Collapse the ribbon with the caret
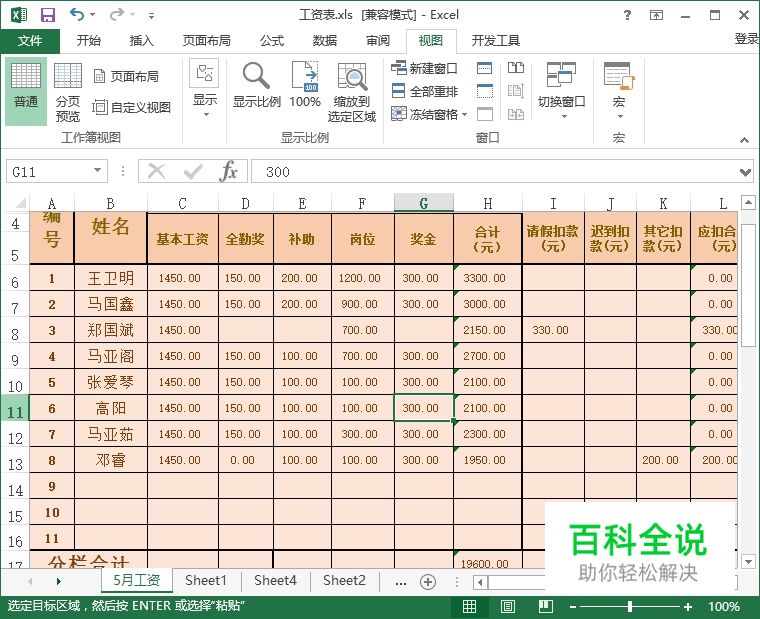 pos(744,140)
